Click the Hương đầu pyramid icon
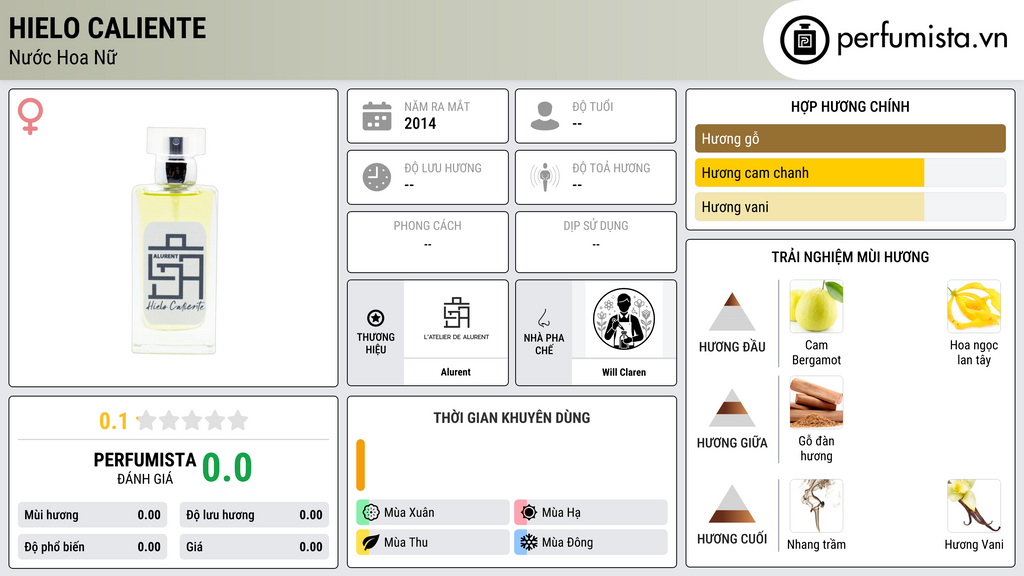This screenshot has width=1024, height=576. click(732, 312)
